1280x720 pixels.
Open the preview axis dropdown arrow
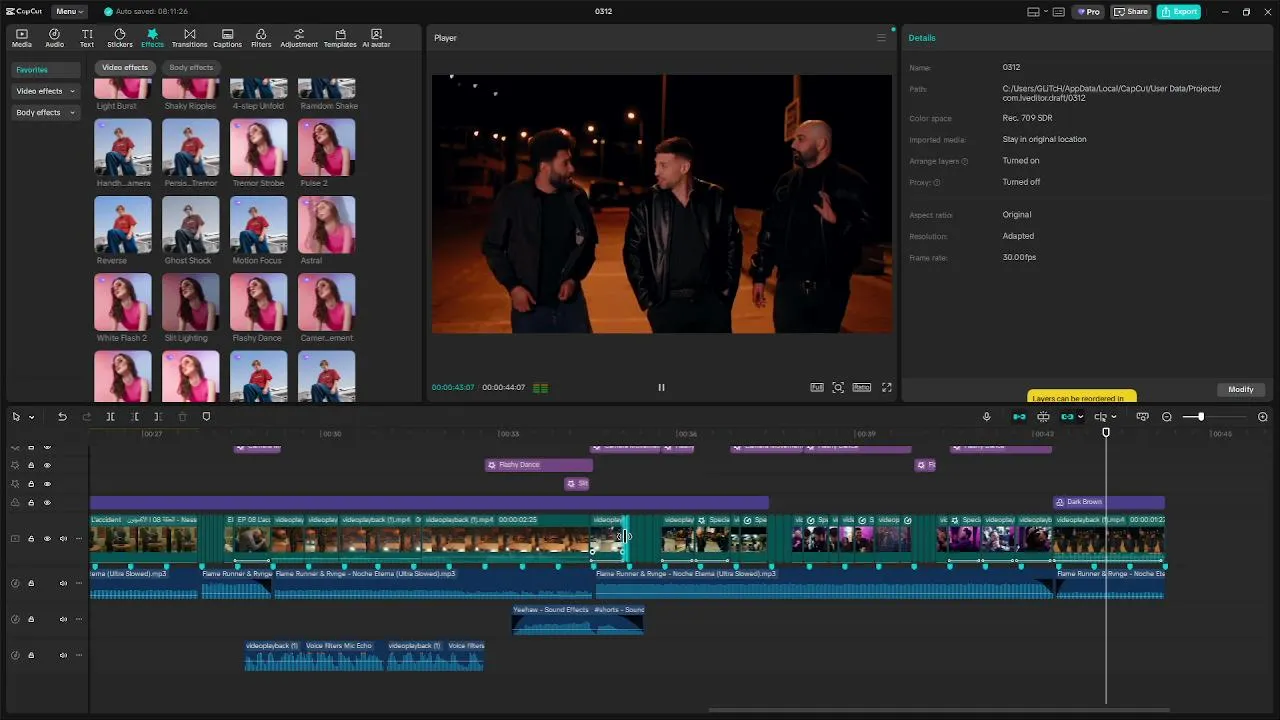pos(1113,417)
